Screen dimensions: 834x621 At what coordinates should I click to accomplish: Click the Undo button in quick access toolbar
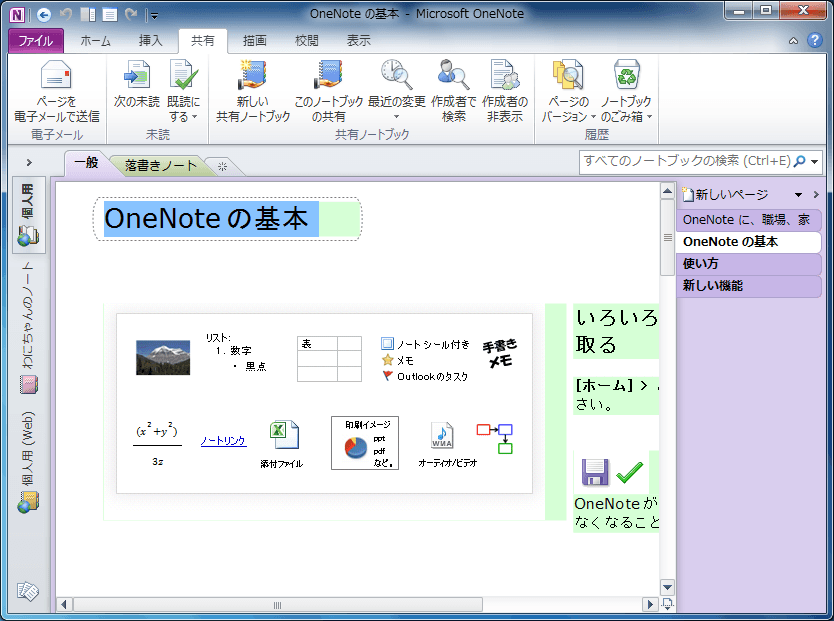[66, 14]
